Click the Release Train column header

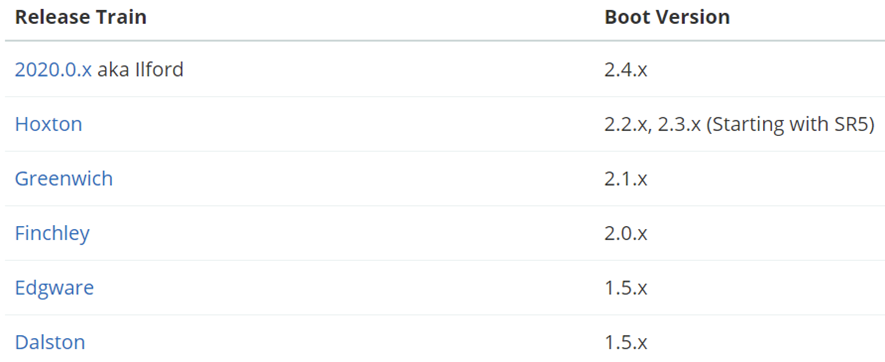(81, 17)
